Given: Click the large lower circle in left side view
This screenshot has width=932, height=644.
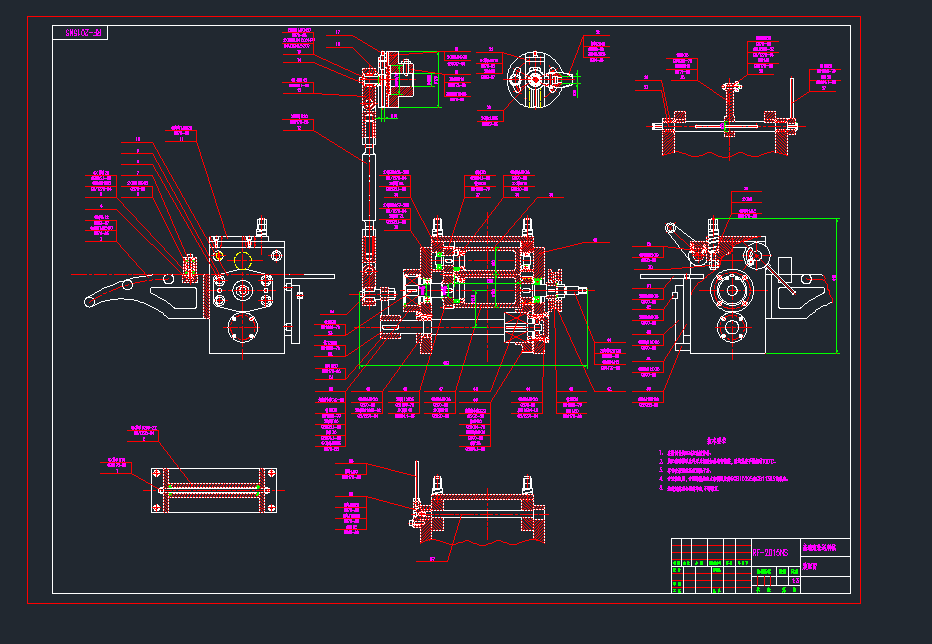Looking at the screenshot, I should click(x=242, y=328).
